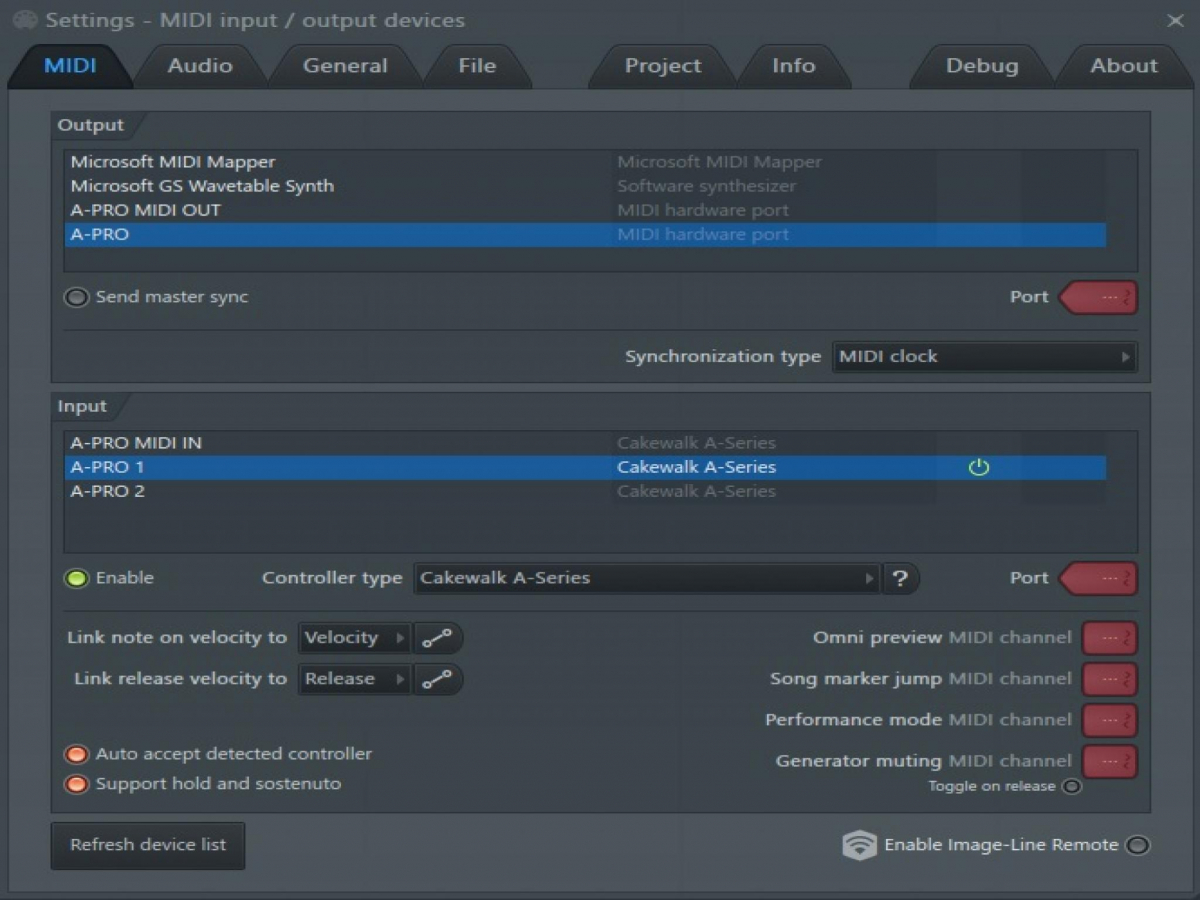The image size is (1200, 900).
Task: Disable the input Enable toggle
Action: click(76, 578)
